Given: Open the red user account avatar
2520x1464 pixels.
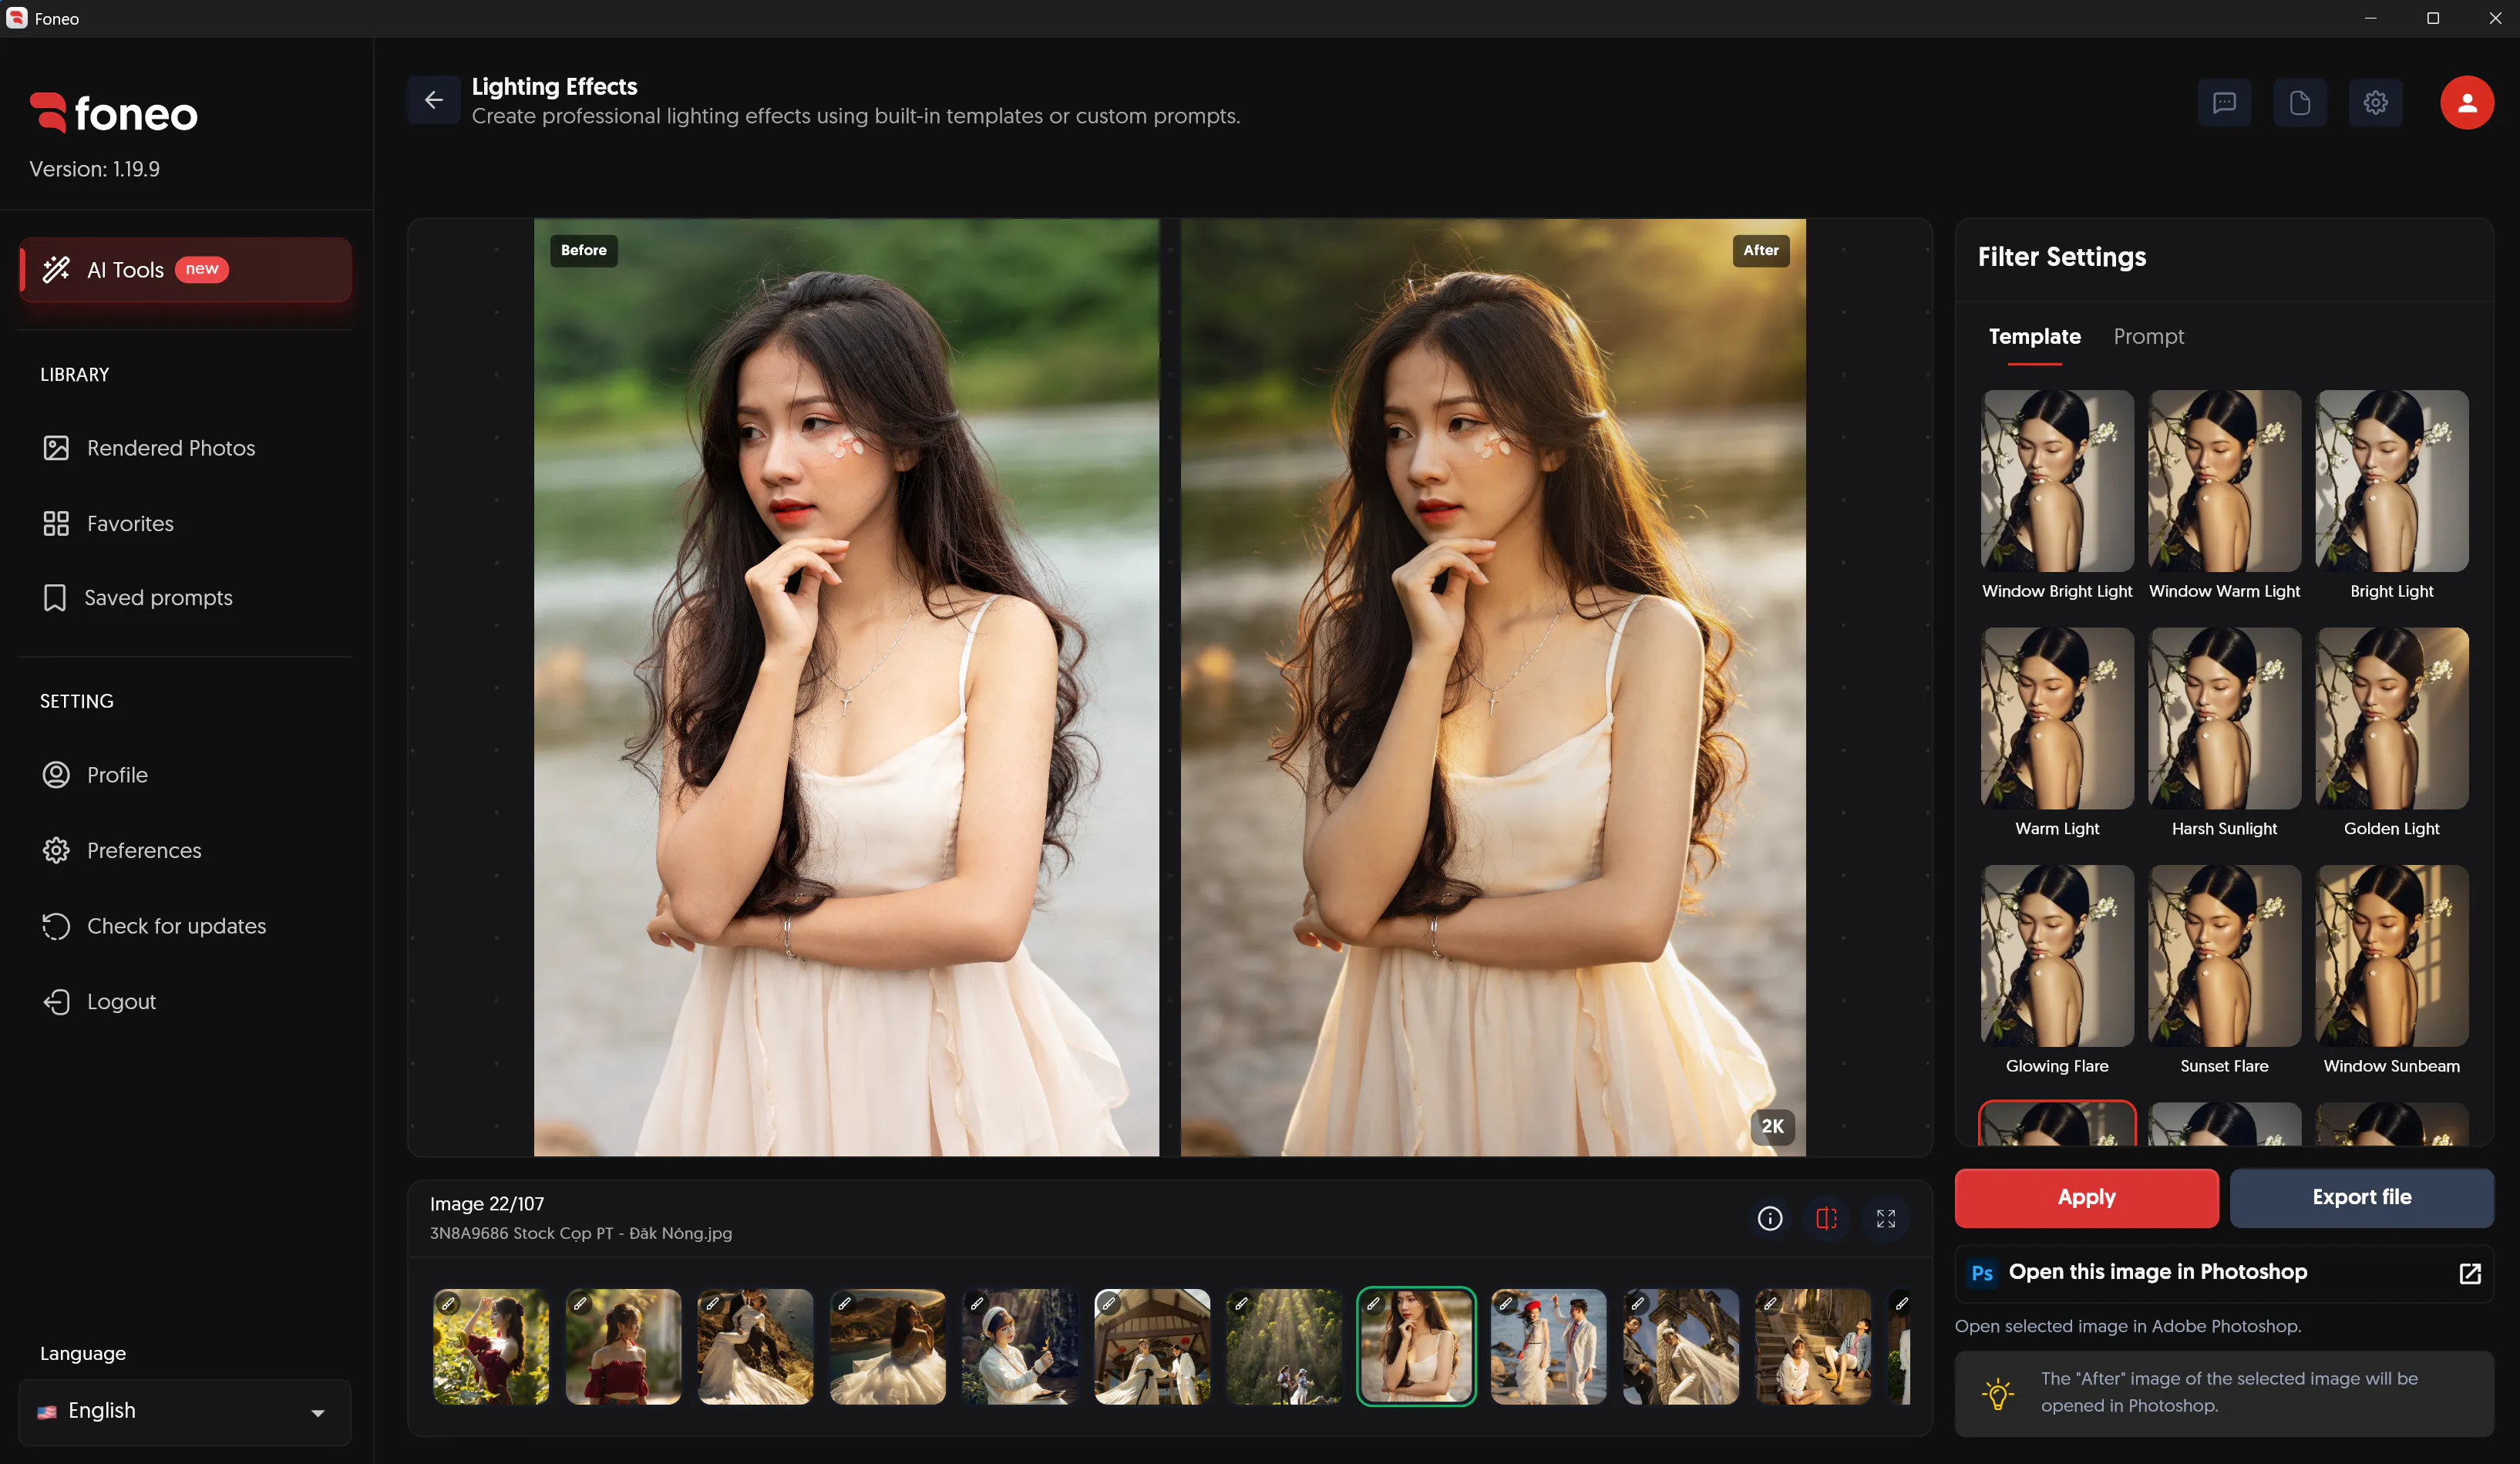Looking at the screenshot, I should pyautogui.click(x=2466, y=103).
